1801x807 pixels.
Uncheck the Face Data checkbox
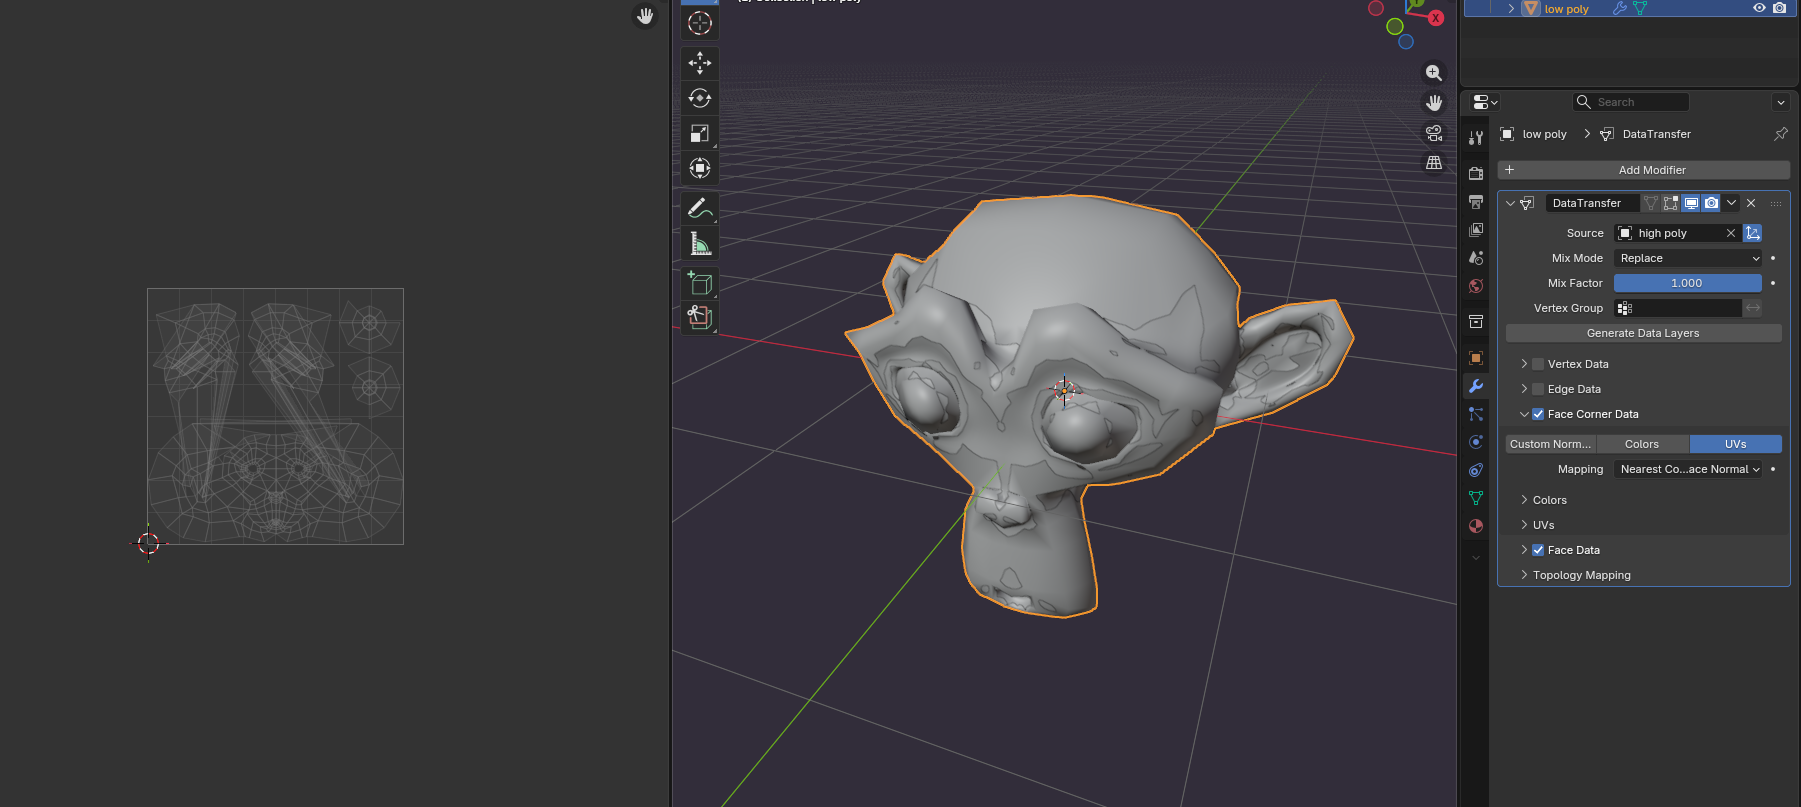pos(1538,550)
